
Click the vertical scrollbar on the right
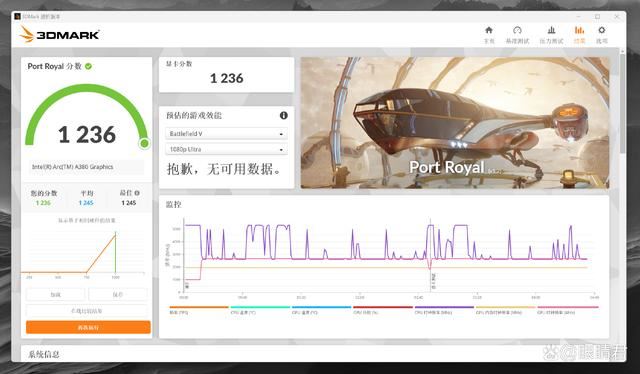(622, 104)
